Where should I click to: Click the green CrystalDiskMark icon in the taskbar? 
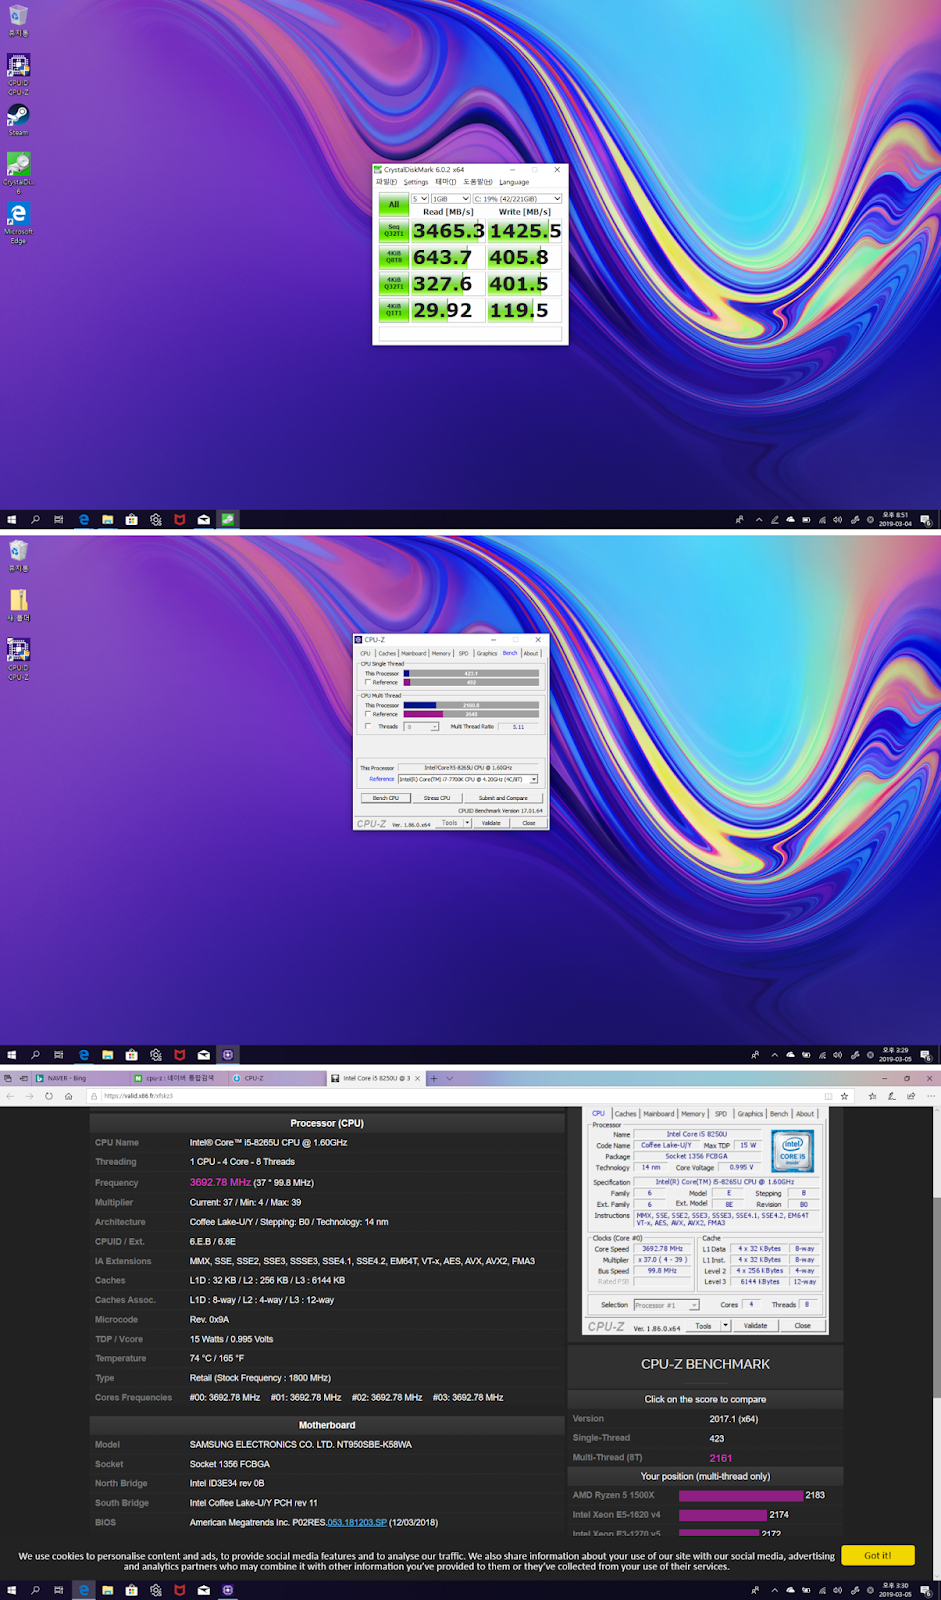click(228, 520)
